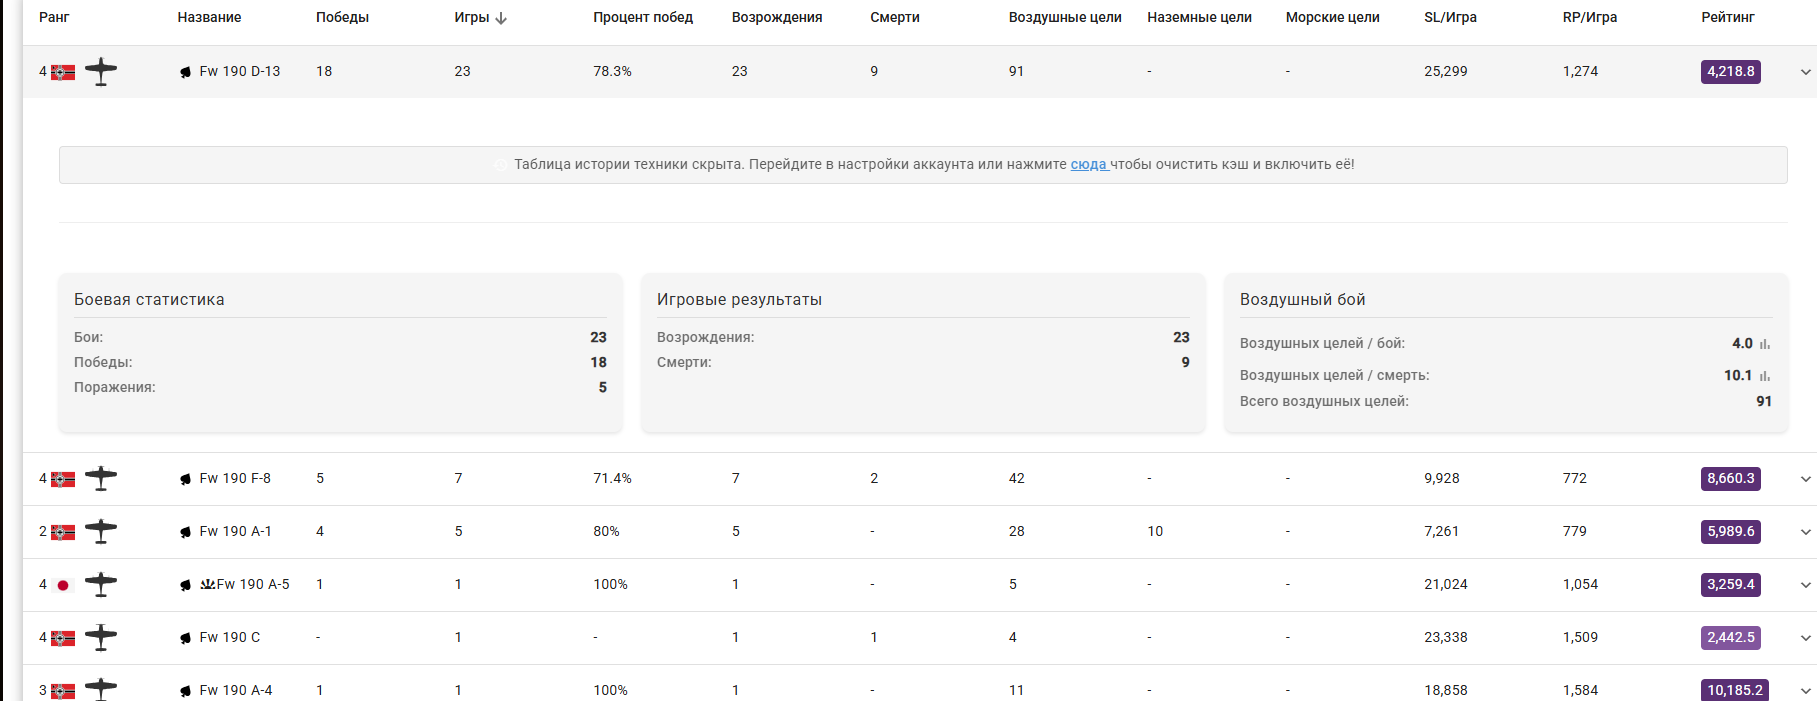Image resolution: width=1817 pixels, height=701 pixels.
Task: Click the premium emblem beside Fw 190 A-5
Action: pos(207,584)
